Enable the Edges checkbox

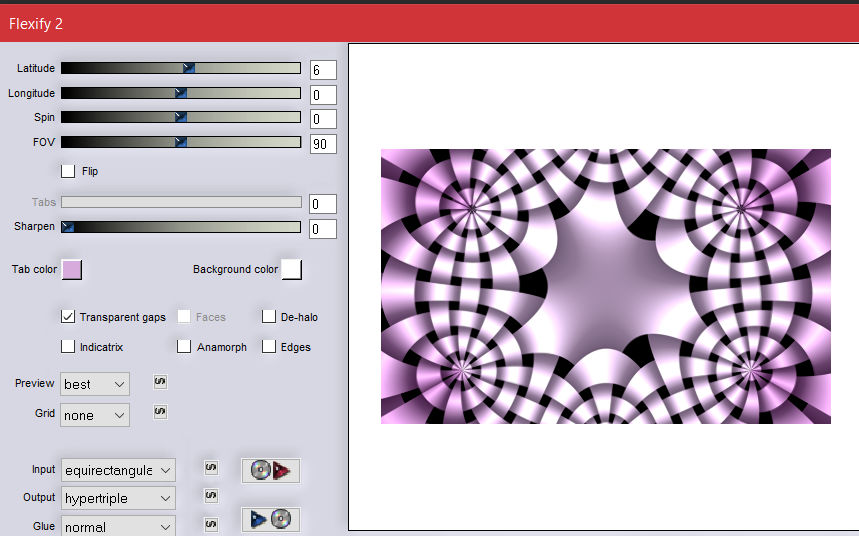click(268, 346)
